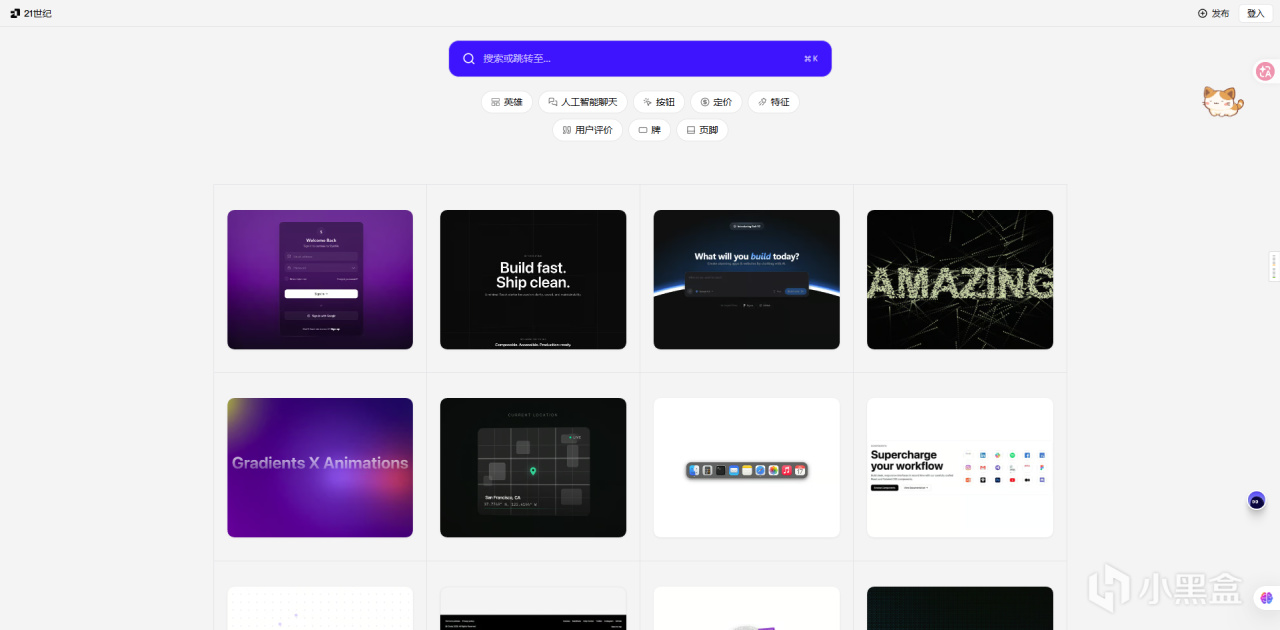1280x630 pixels.
Task: Open the purple Welcome Back login card
Action: click(x=320, y=279)
